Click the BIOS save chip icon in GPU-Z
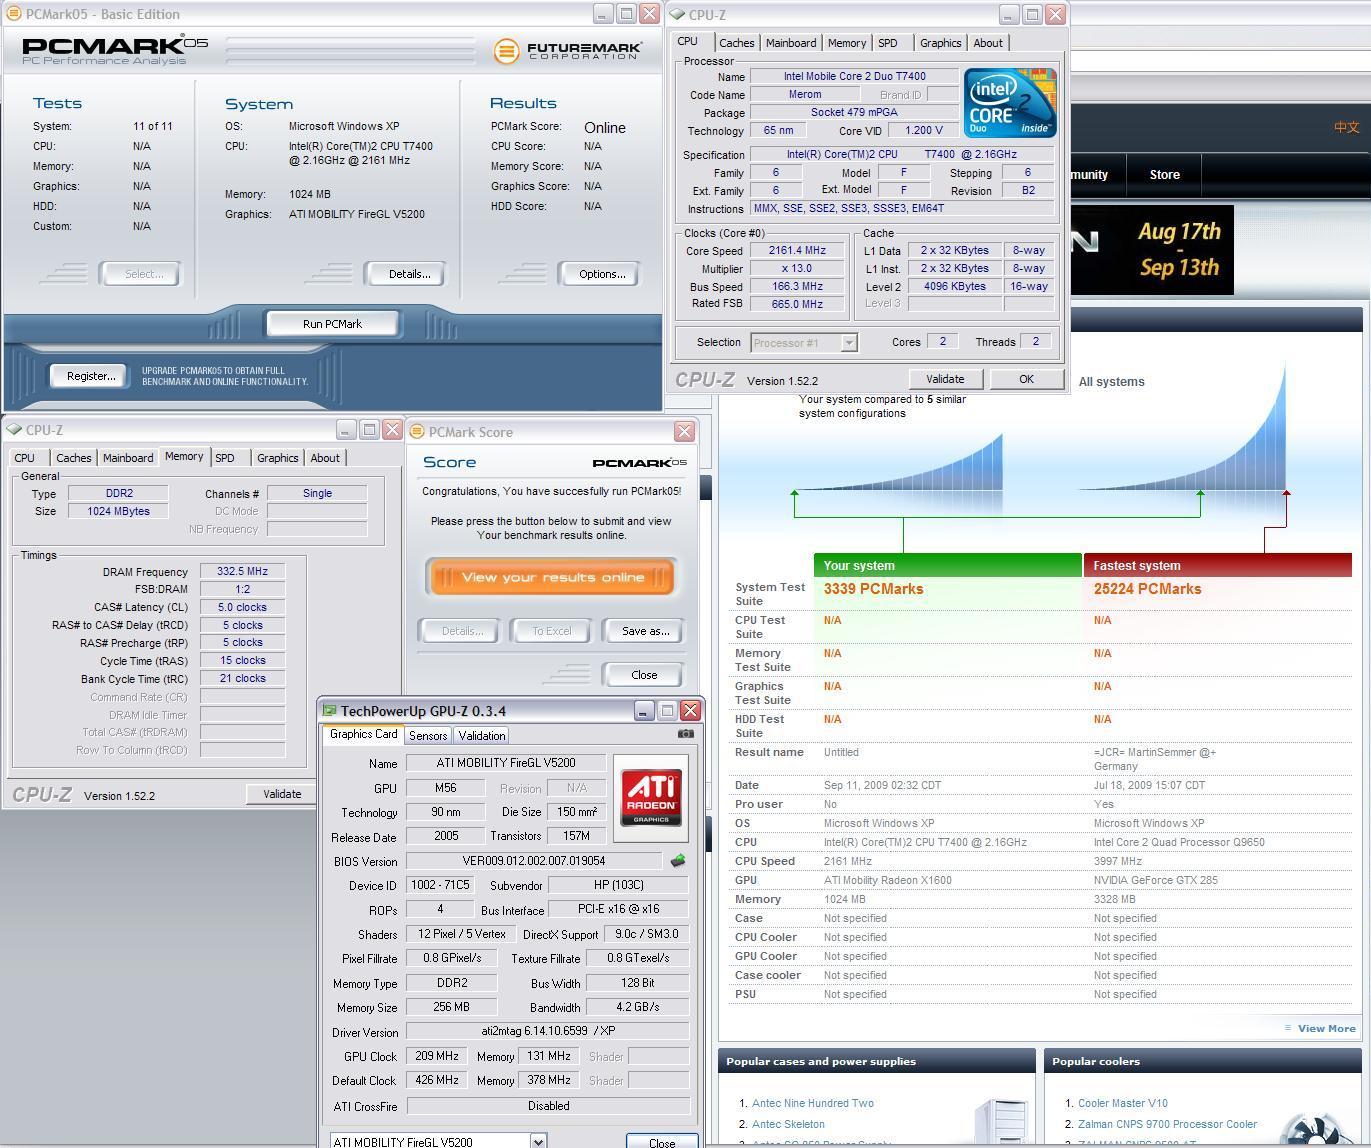Screen dimensions: 1371x1148 tap(678, 860)
